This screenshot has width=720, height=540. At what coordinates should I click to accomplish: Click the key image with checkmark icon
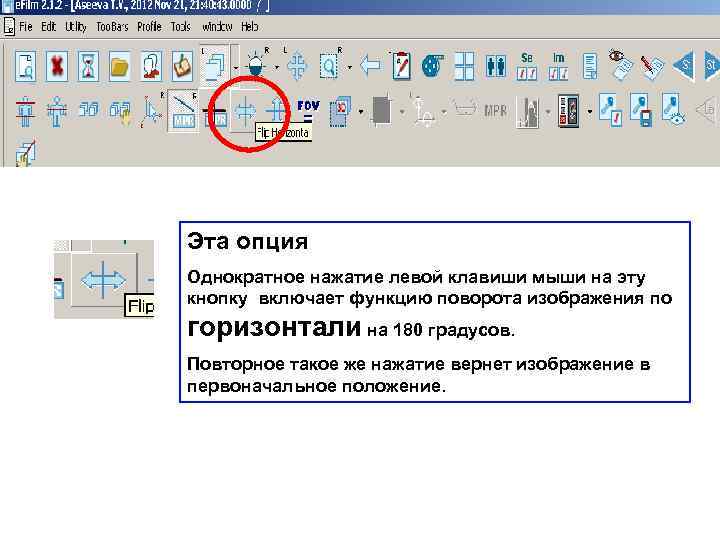611,109
